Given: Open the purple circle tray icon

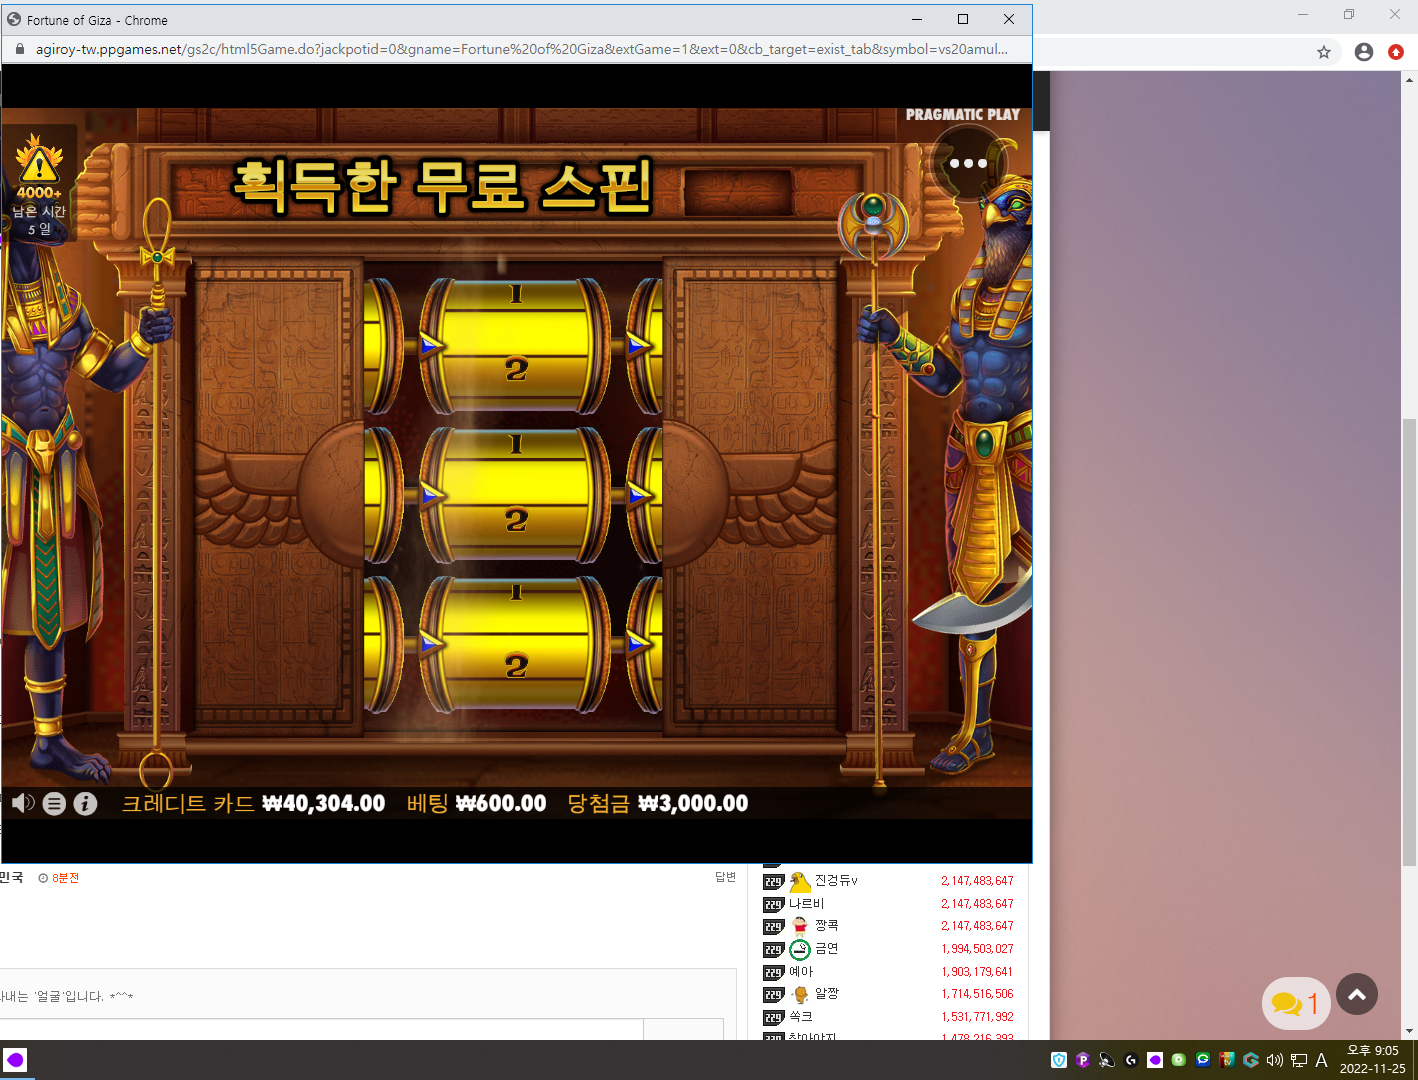Looking at the screenshot, I should pos(1155,1060).
